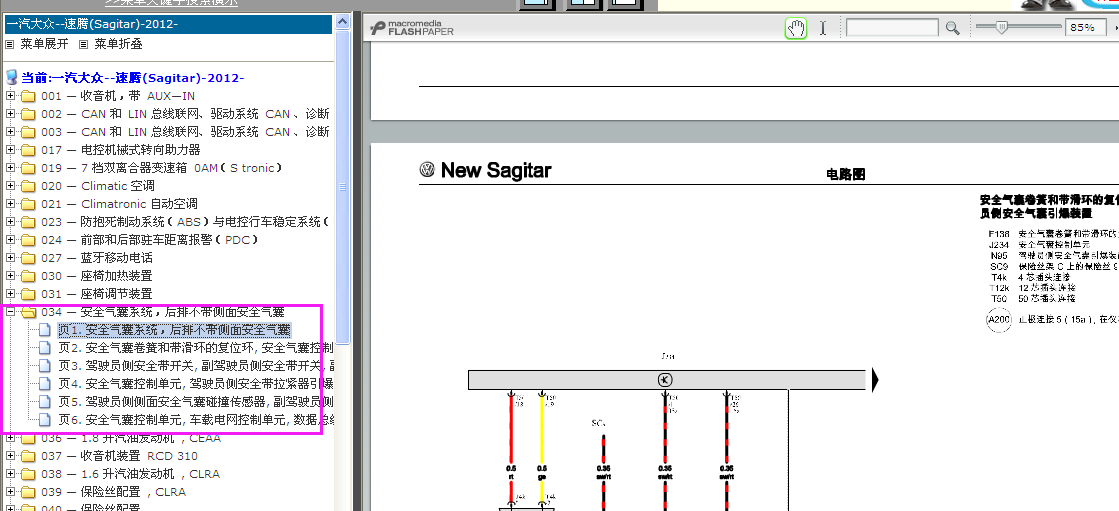Expand the 038 1.6 升汽油发动机 CLRA folder
The height and width of the screenshot is (511, 1119).
click(x=10, y=474)
